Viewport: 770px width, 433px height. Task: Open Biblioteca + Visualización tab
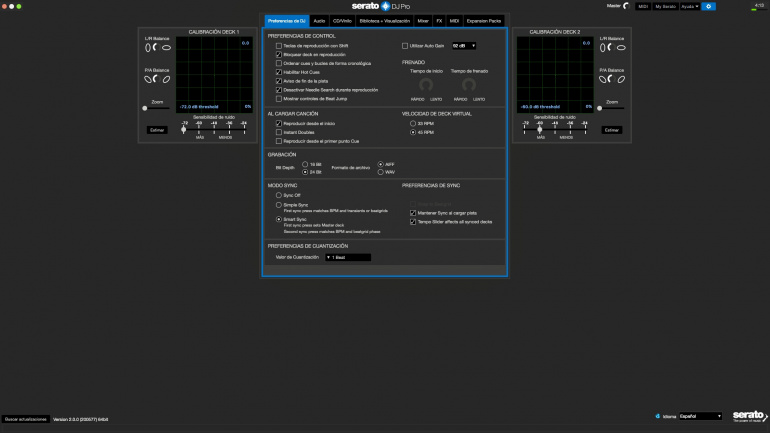(x=385, y=21)
